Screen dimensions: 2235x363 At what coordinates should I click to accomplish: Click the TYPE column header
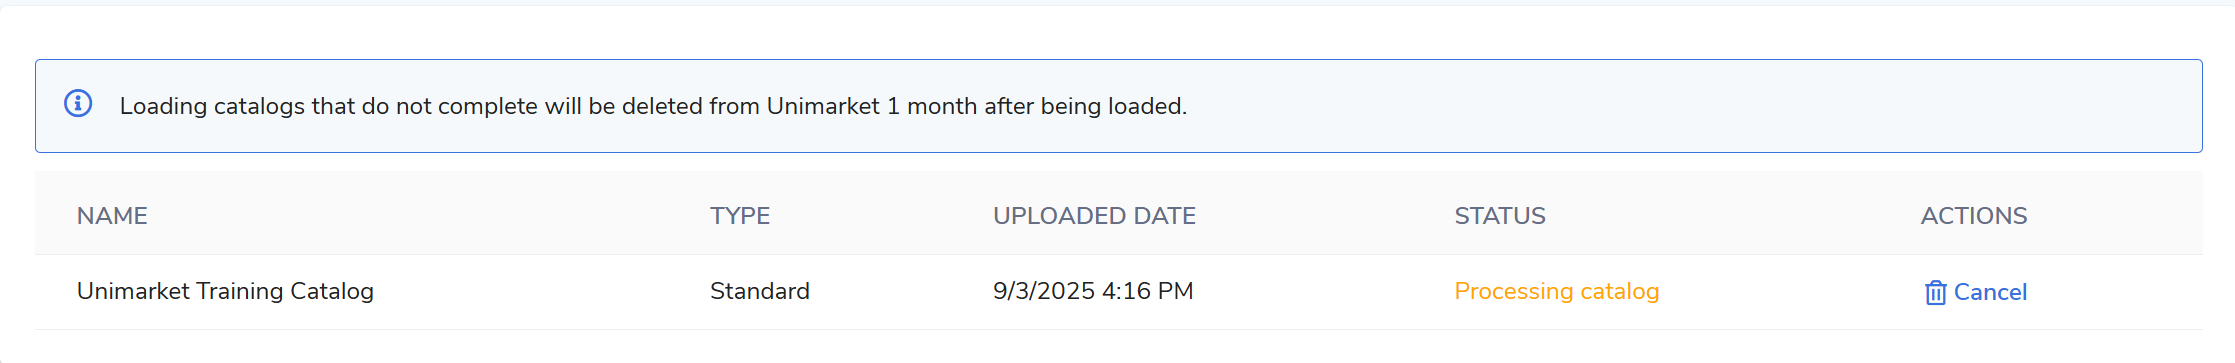(740, 216)
